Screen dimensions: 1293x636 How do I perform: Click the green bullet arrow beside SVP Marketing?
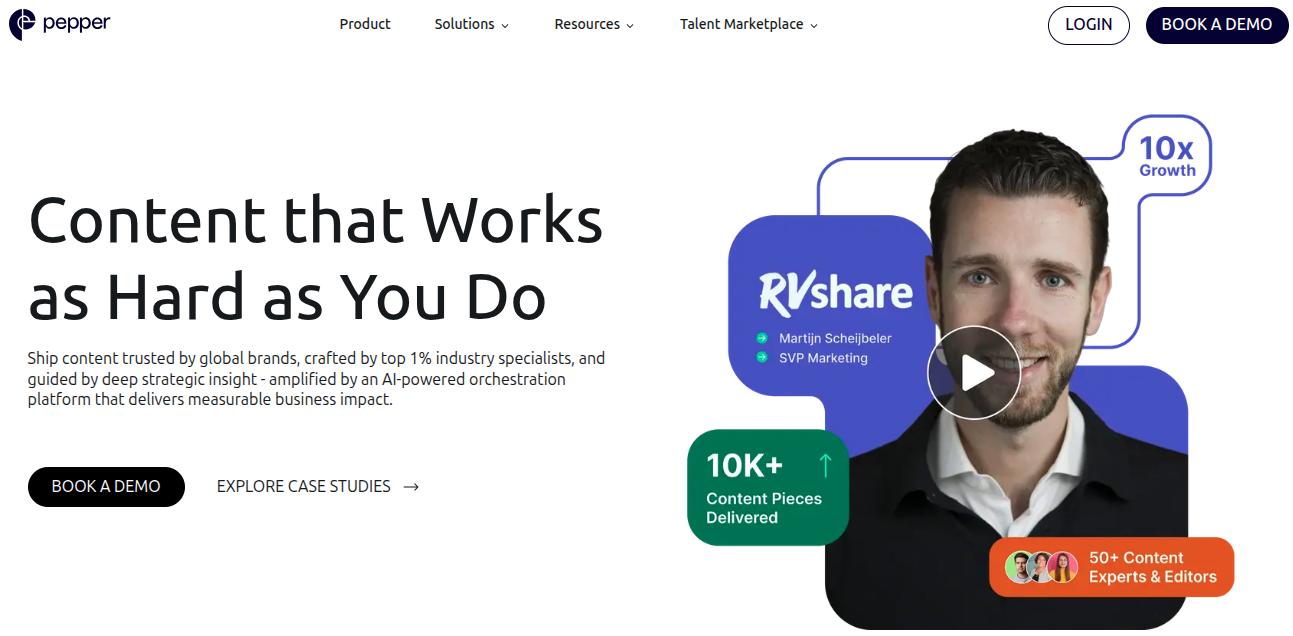click(x=762, y=357)
